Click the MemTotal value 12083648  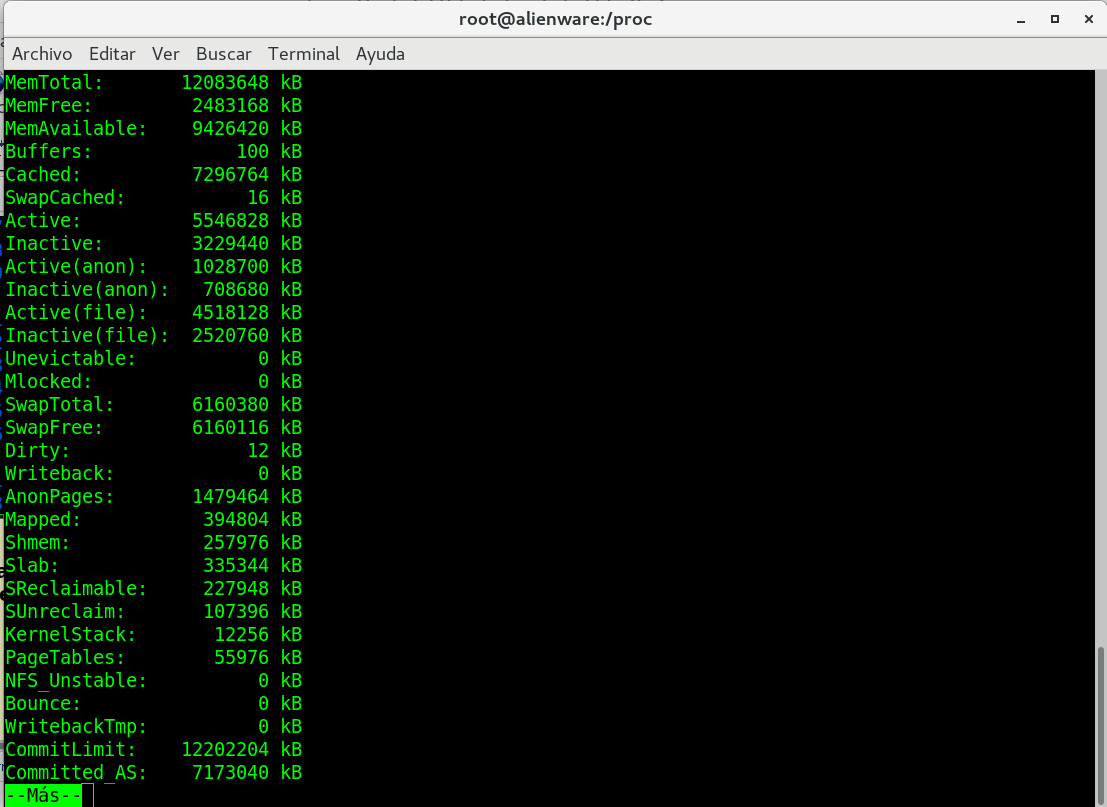(225, 83)
